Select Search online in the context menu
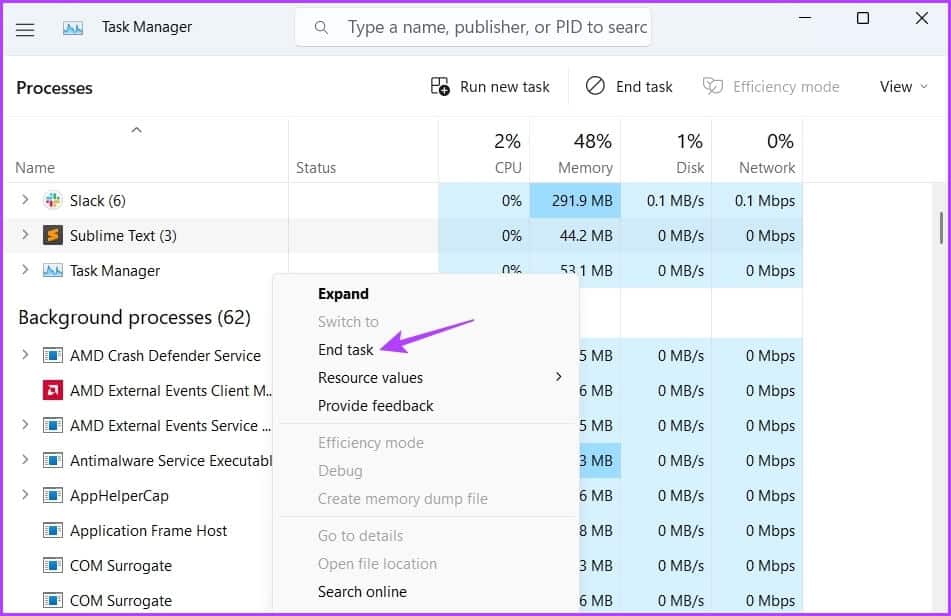 click(362, 592)
